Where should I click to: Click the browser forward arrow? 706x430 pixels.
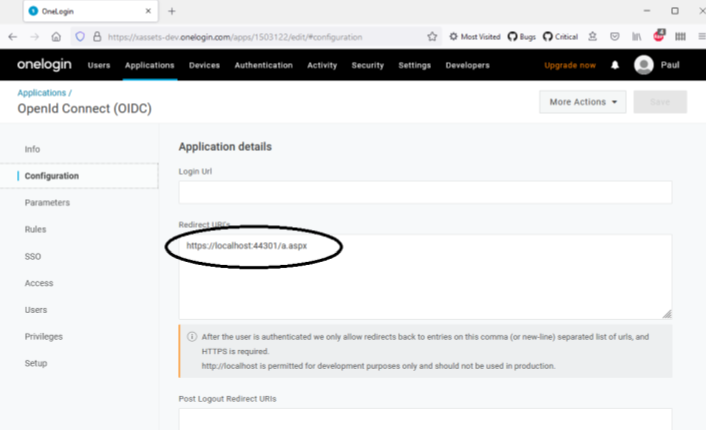tap(35, 37)
